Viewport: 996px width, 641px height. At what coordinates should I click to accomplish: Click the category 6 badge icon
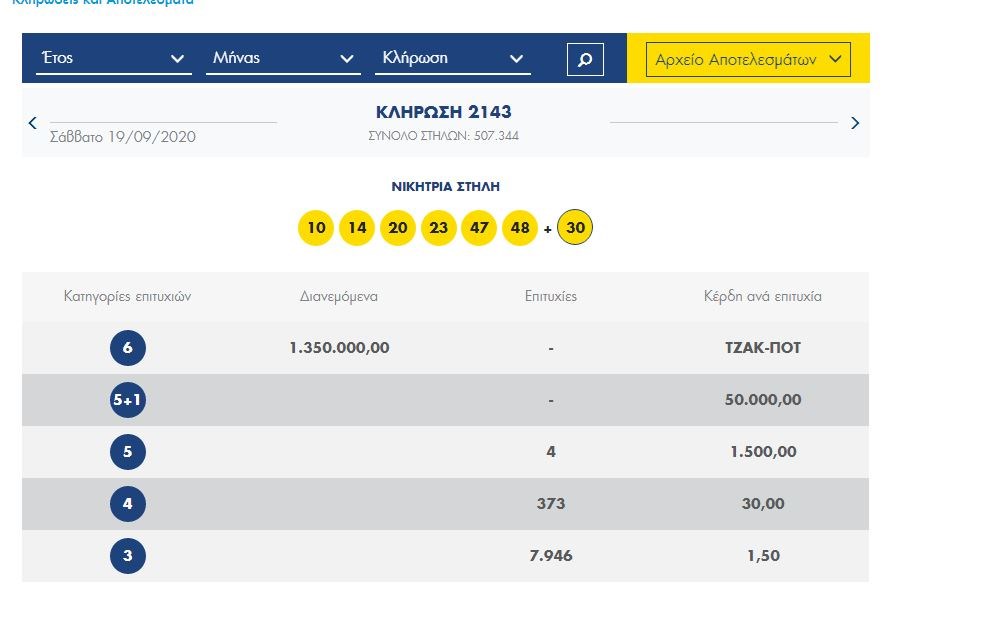click(x=128, y=348)
